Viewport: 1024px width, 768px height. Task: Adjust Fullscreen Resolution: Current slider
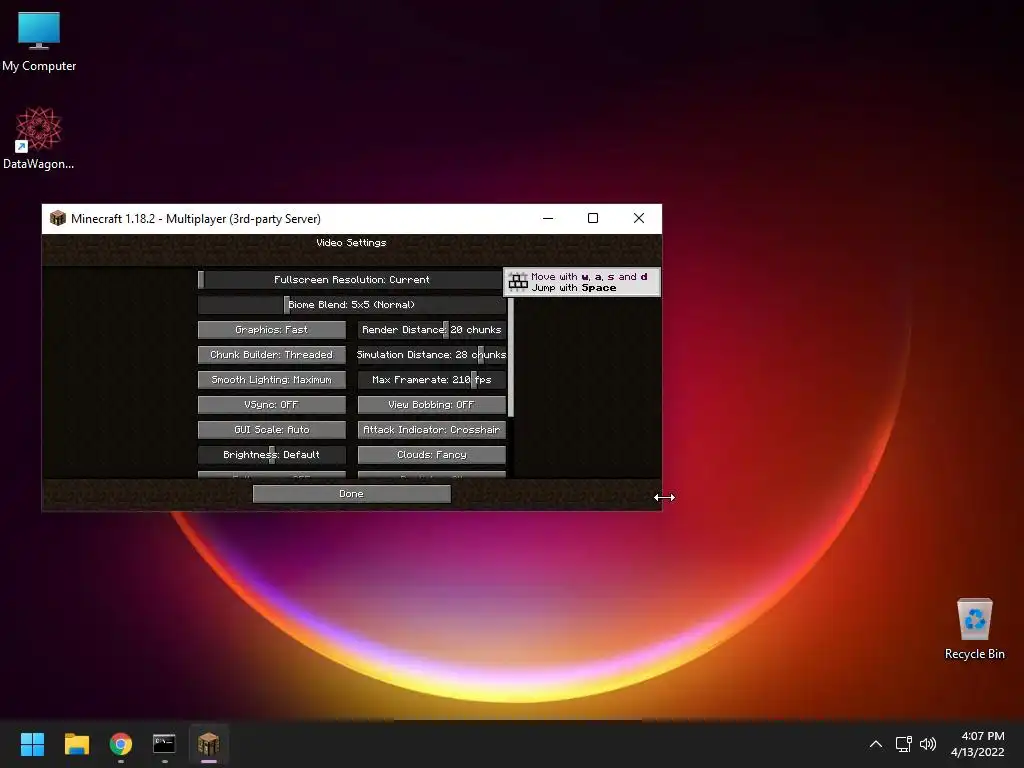click(x=351, y=280)
